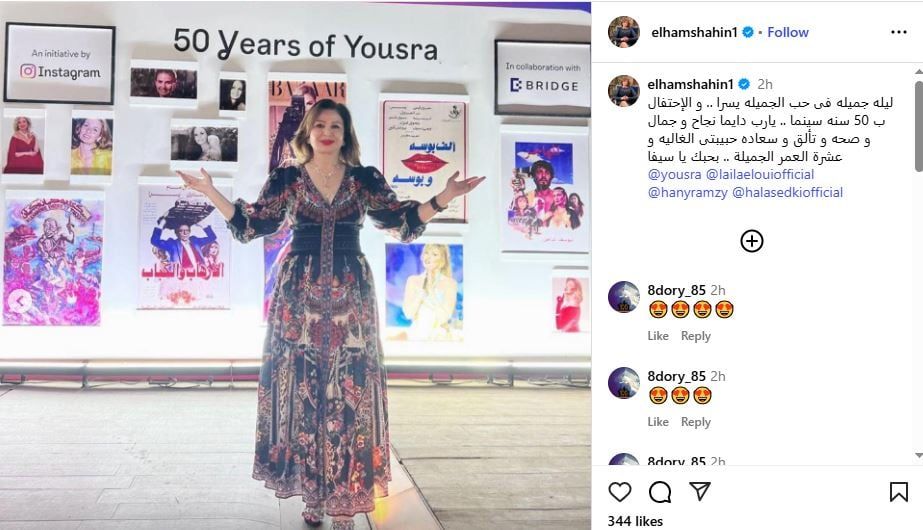The width and height of the screenshot is (923, 530).
Task: Open the comment speech bubble icon
Action: (x=660, y=492)
